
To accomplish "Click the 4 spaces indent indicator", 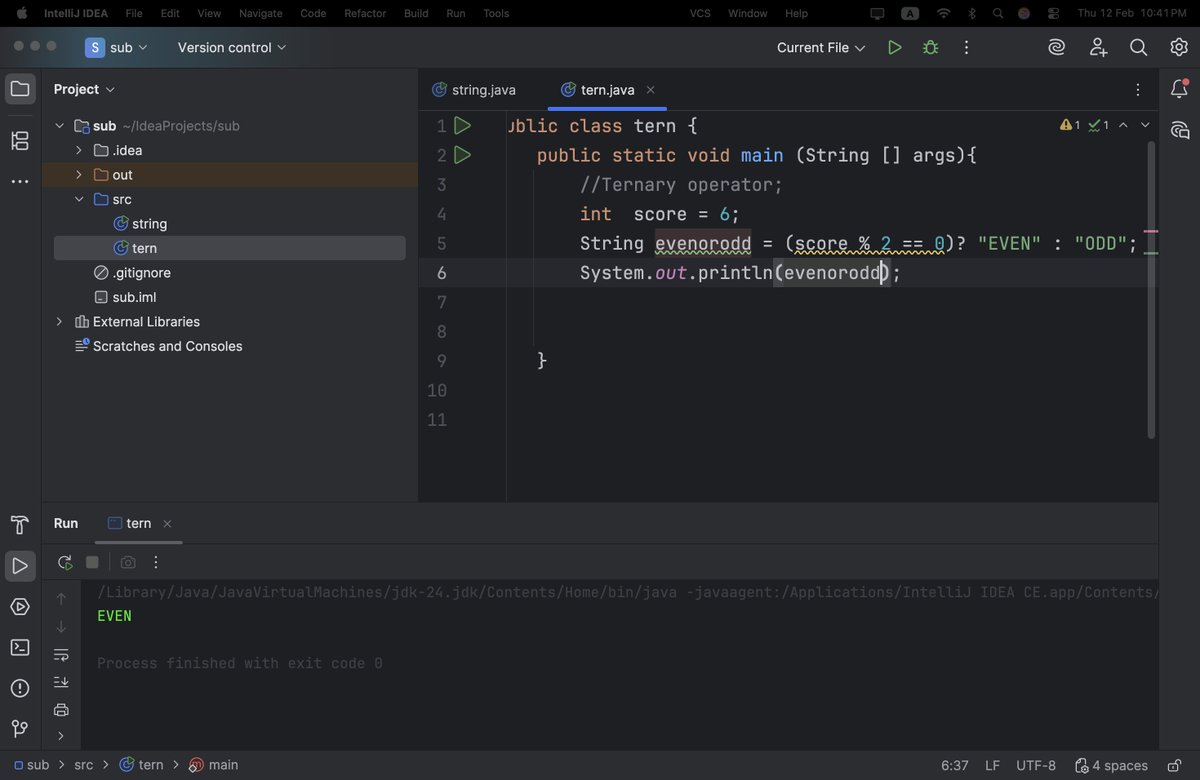I will 1119,764.
